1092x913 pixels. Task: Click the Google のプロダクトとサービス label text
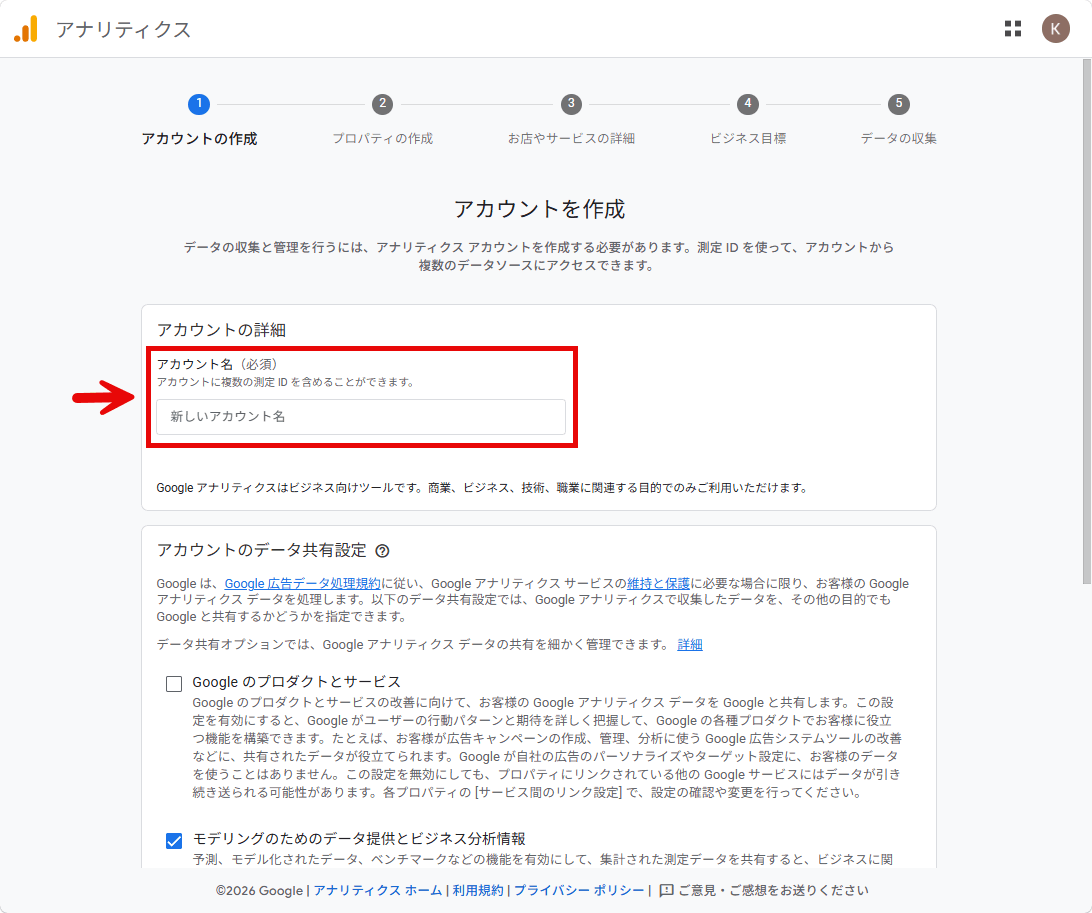[x=297, y=682]
